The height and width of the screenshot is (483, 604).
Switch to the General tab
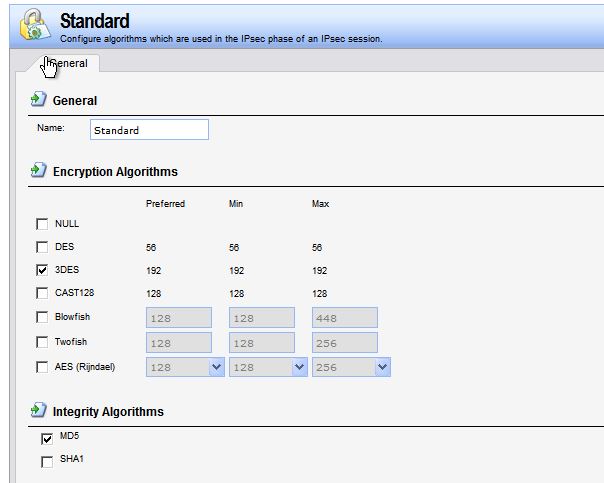[67, 63]
